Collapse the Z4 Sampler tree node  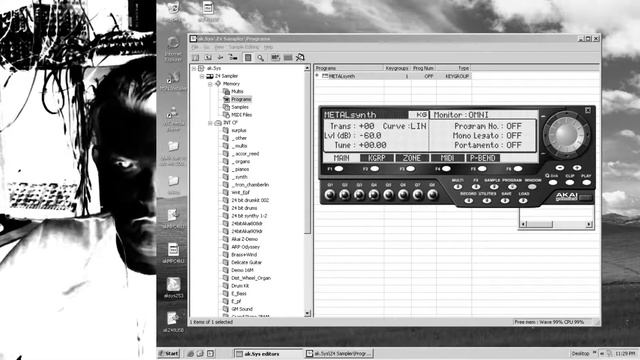tap(202, 76)
